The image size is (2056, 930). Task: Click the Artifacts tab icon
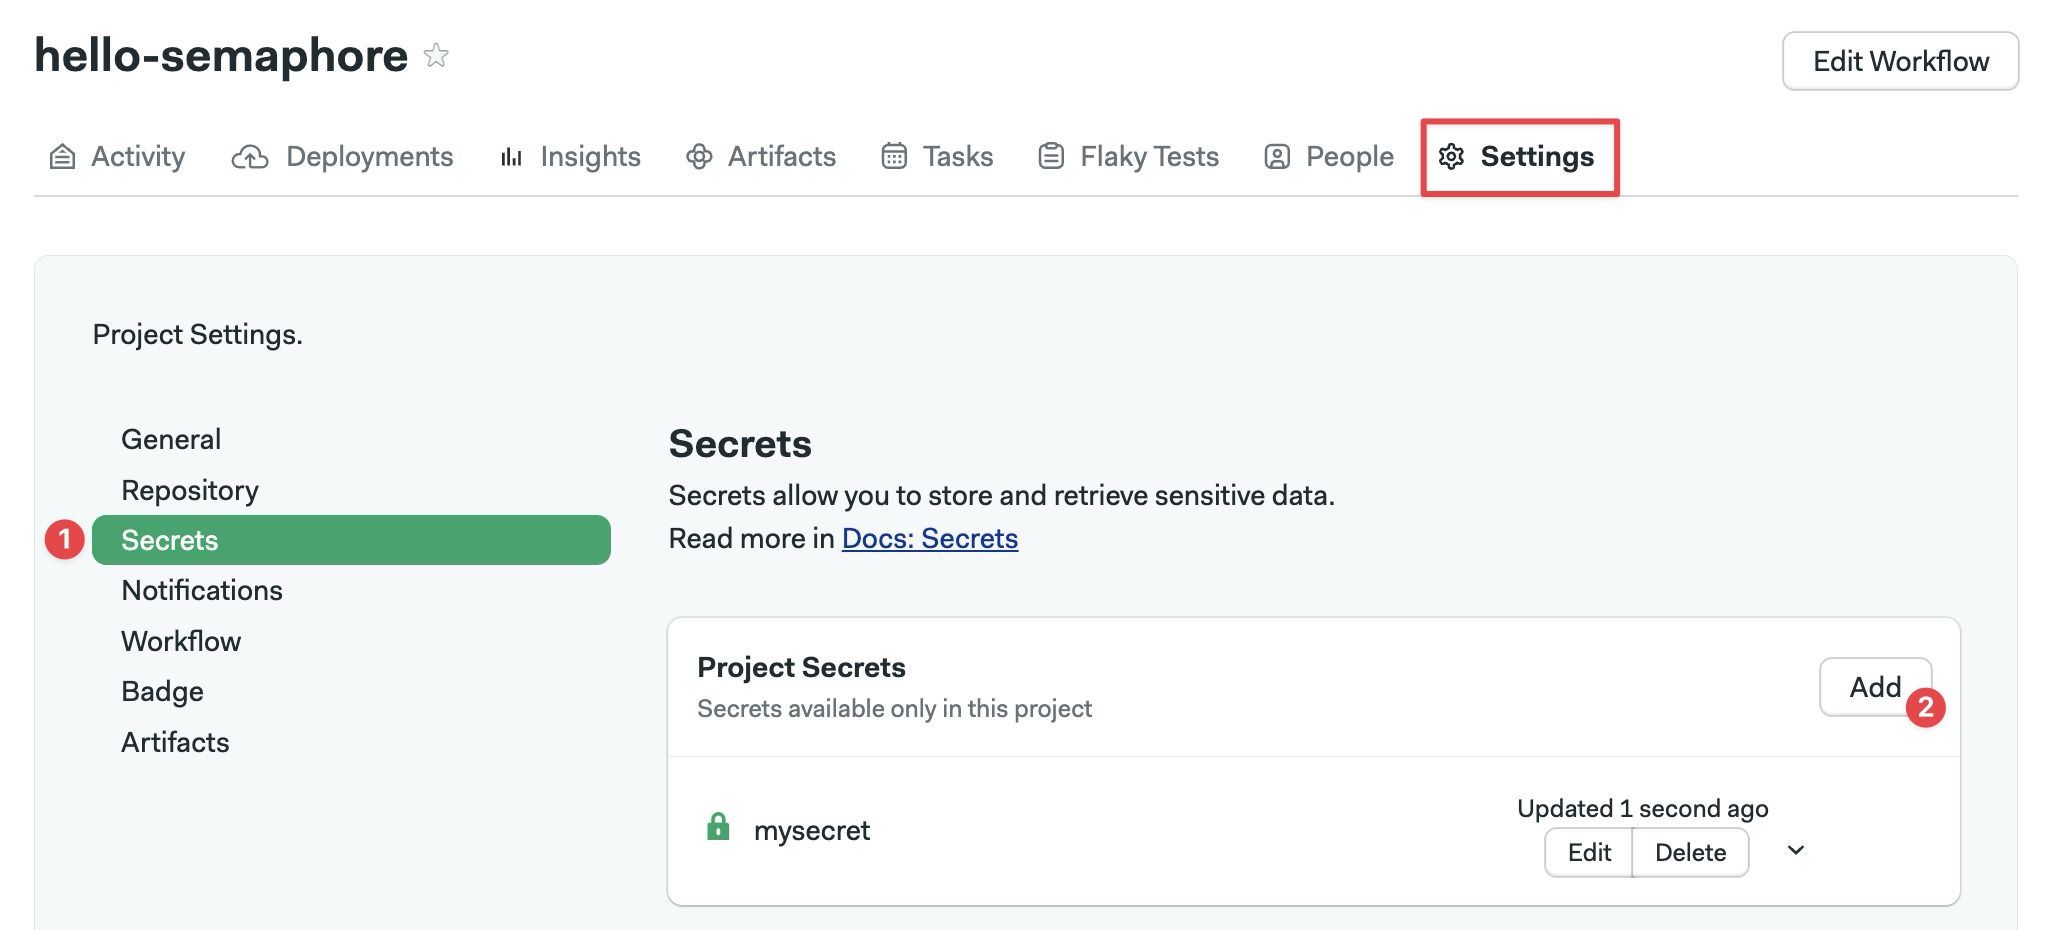pos(699,157)
